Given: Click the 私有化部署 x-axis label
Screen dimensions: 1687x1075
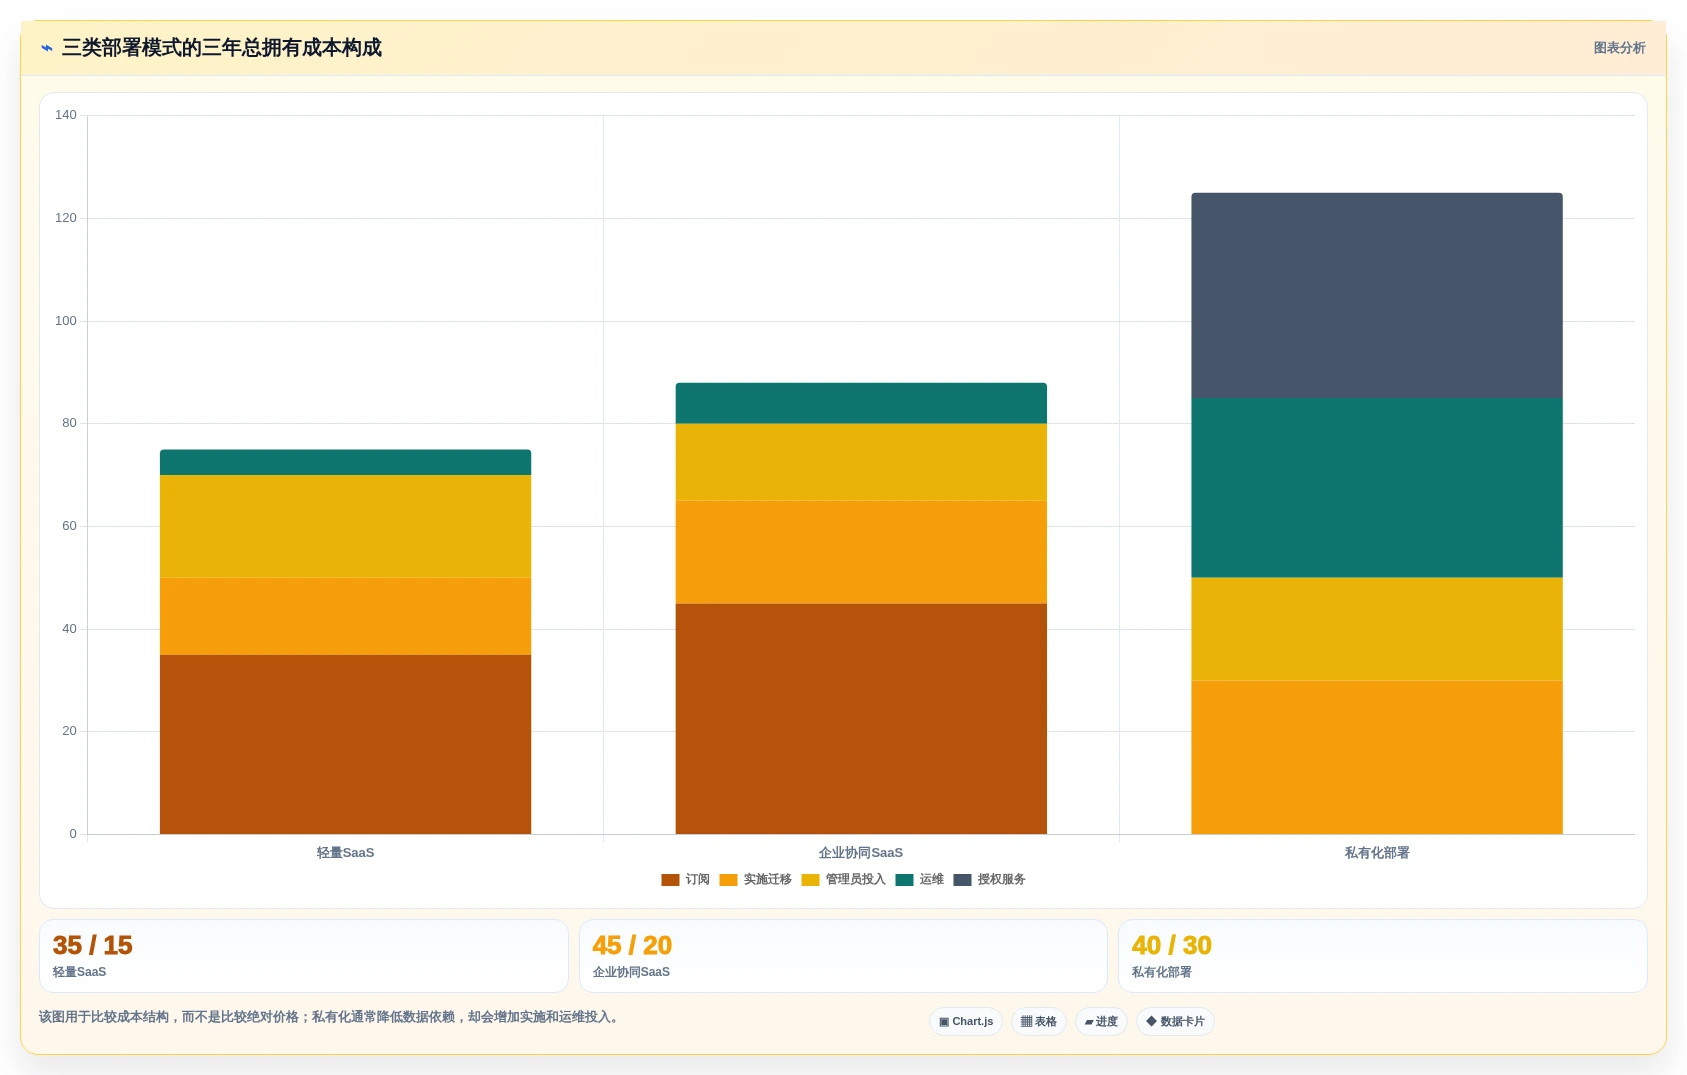Looking at the screenshot, I should (x=1377, y=853).
